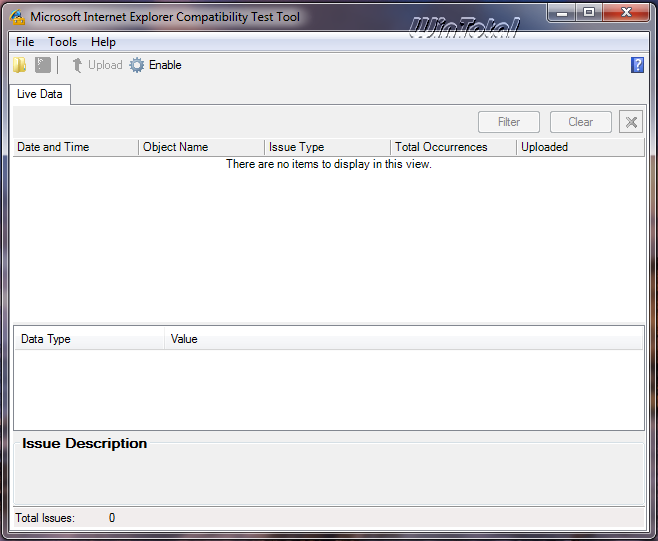Maximize the Compatibility Test Tool window
The image size is (658, 541).
[589, 13]
